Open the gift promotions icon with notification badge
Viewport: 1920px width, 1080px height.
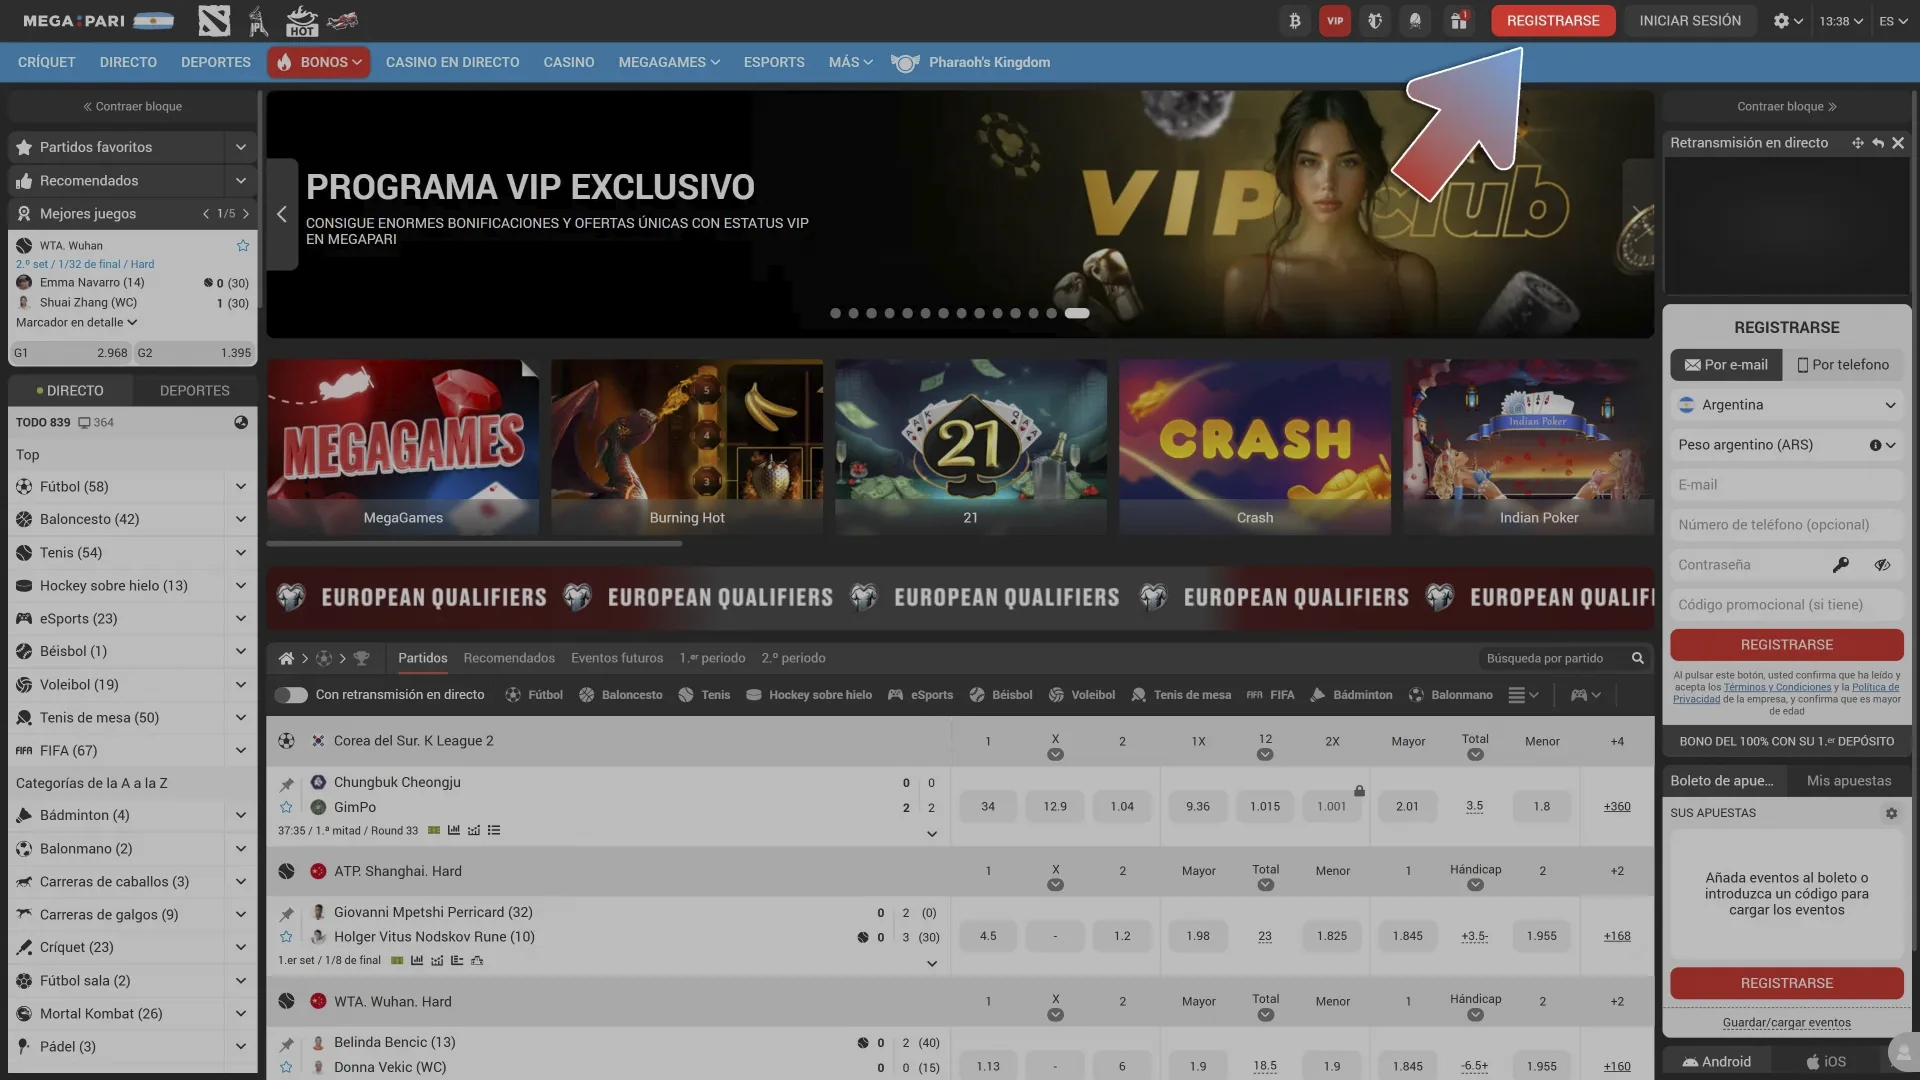1459,20
